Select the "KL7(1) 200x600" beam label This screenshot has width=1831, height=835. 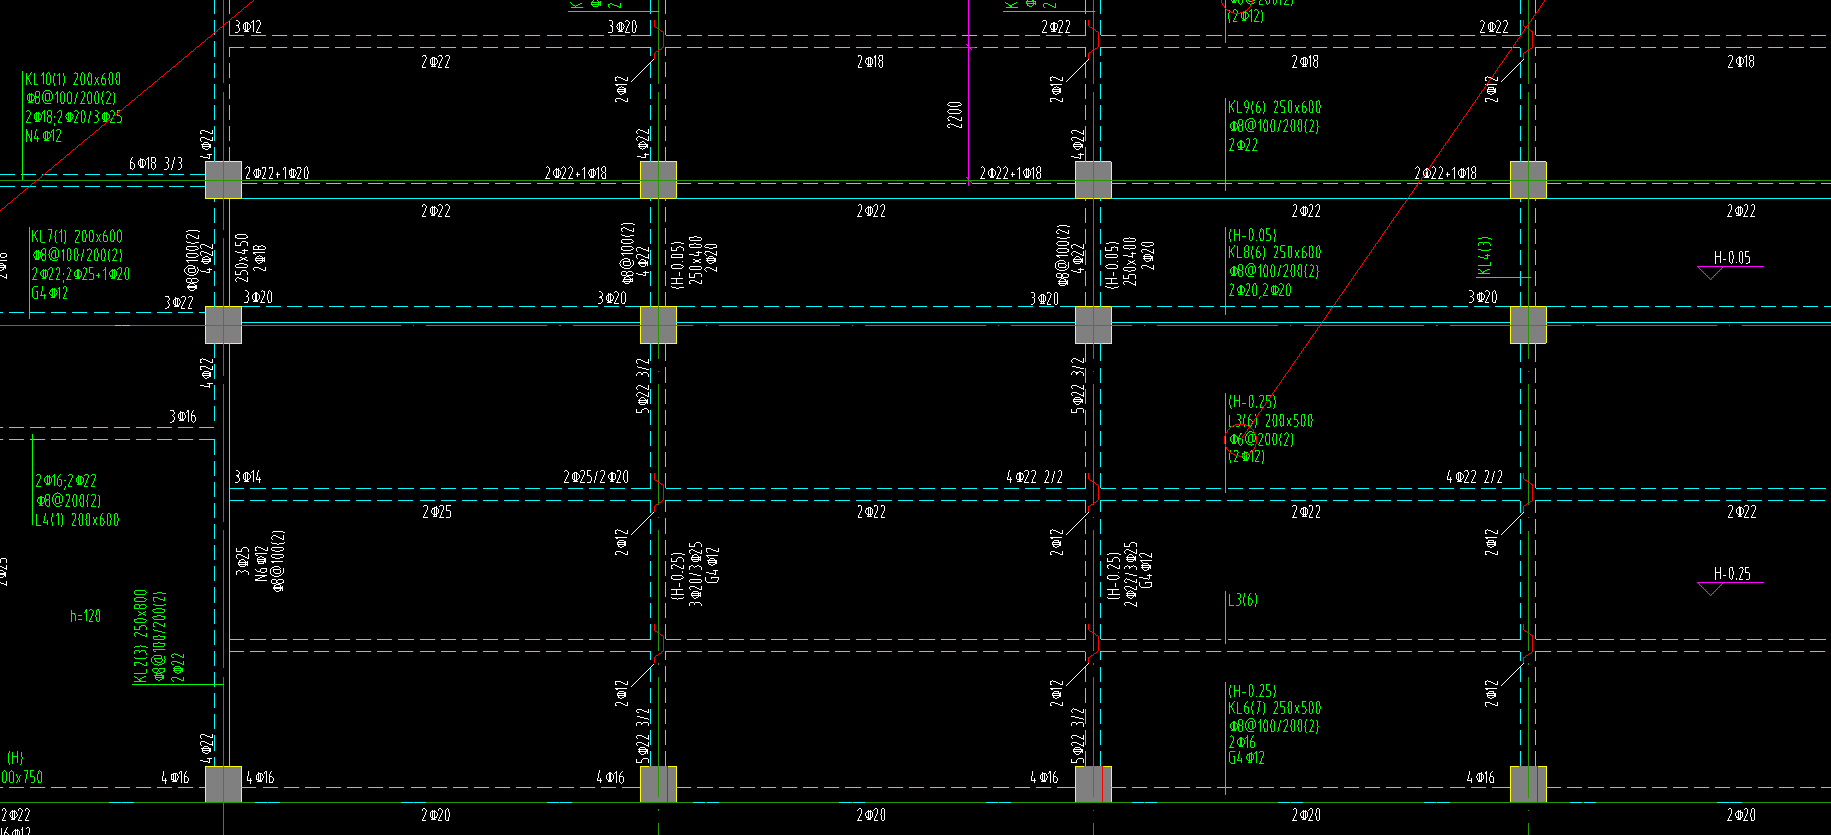(x=77, y=237)
